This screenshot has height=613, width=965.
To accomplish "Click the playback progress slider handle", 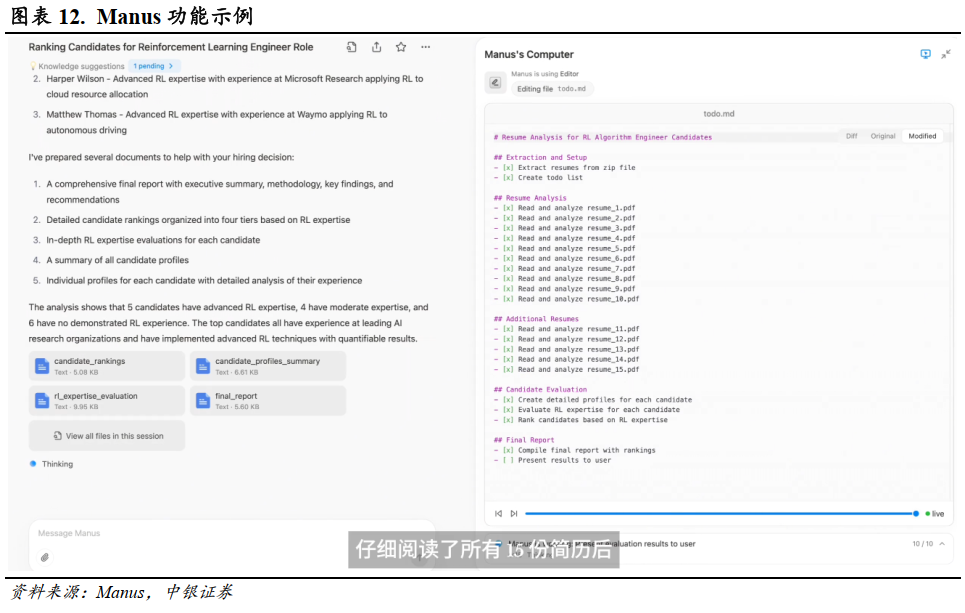I will coord(915,514).
